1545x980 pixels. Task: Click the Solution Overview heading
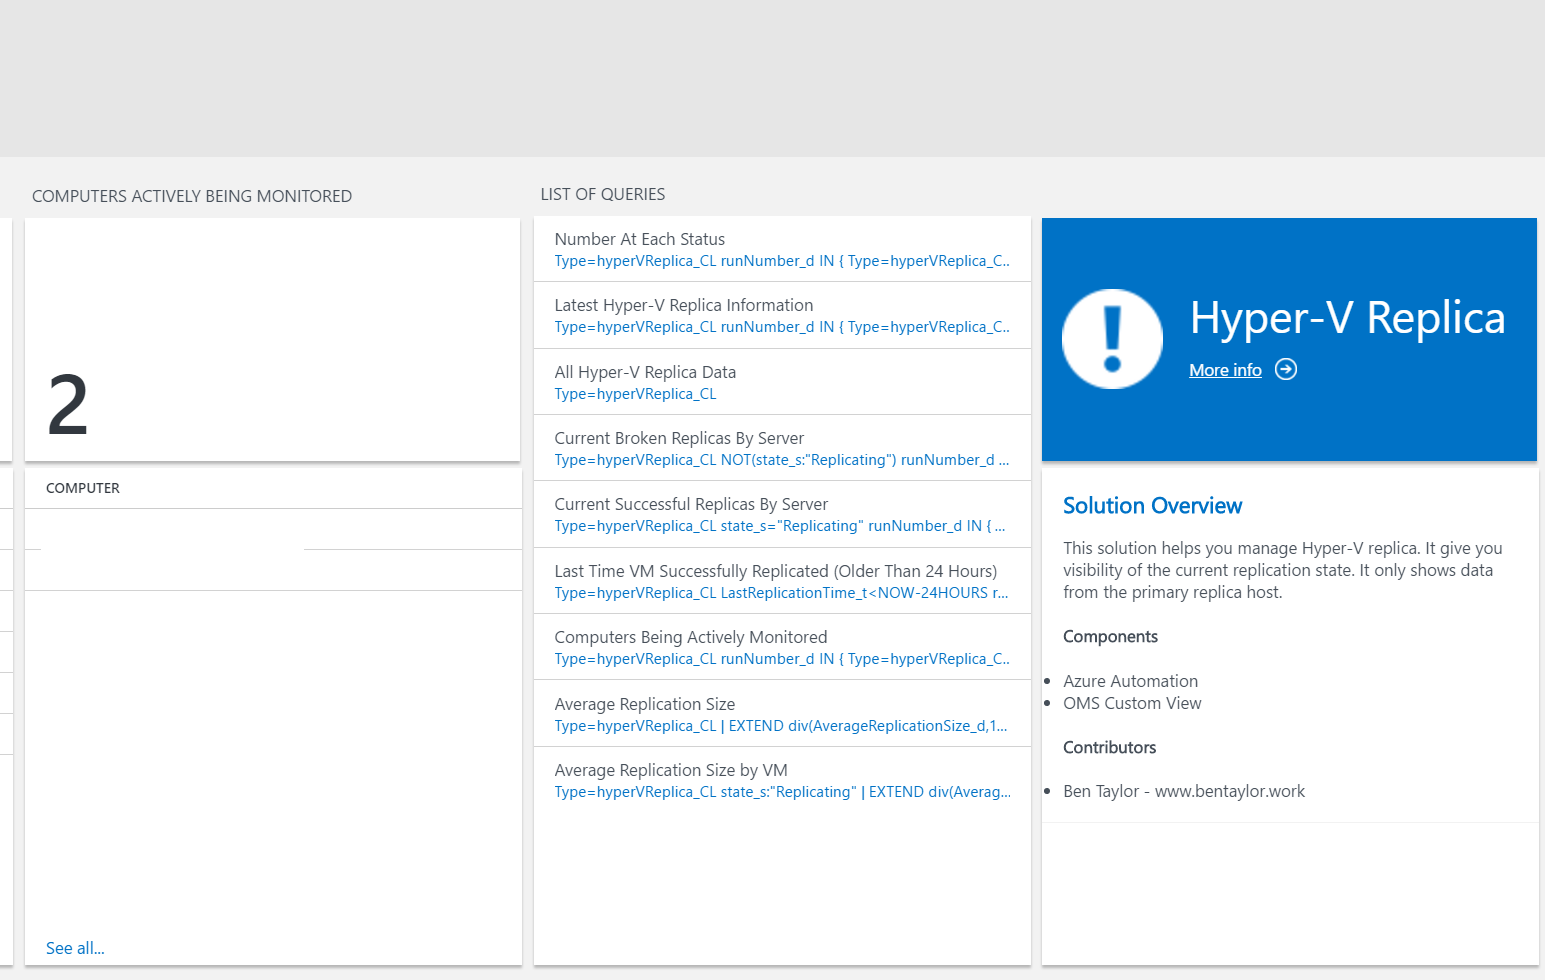click(1152, 506)
